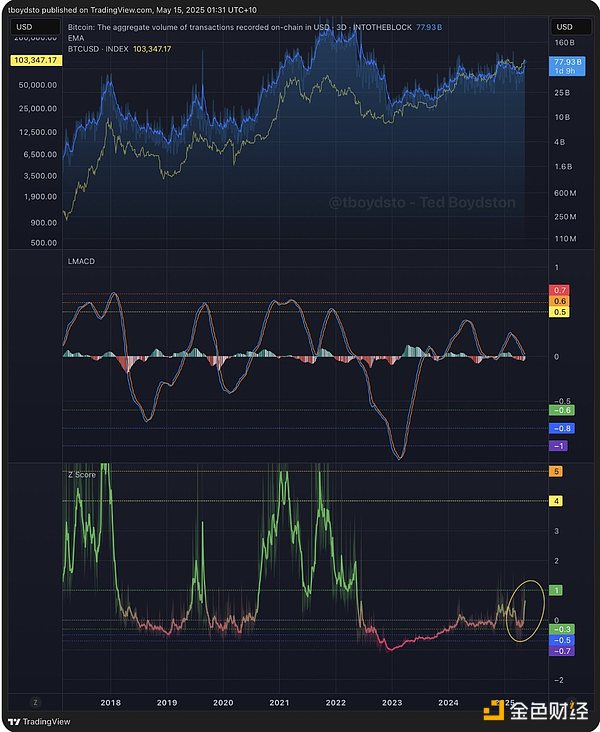Click the red 0.7 level swatch
The height and width of the screenshot is (732, 600).
coord(560,290)
